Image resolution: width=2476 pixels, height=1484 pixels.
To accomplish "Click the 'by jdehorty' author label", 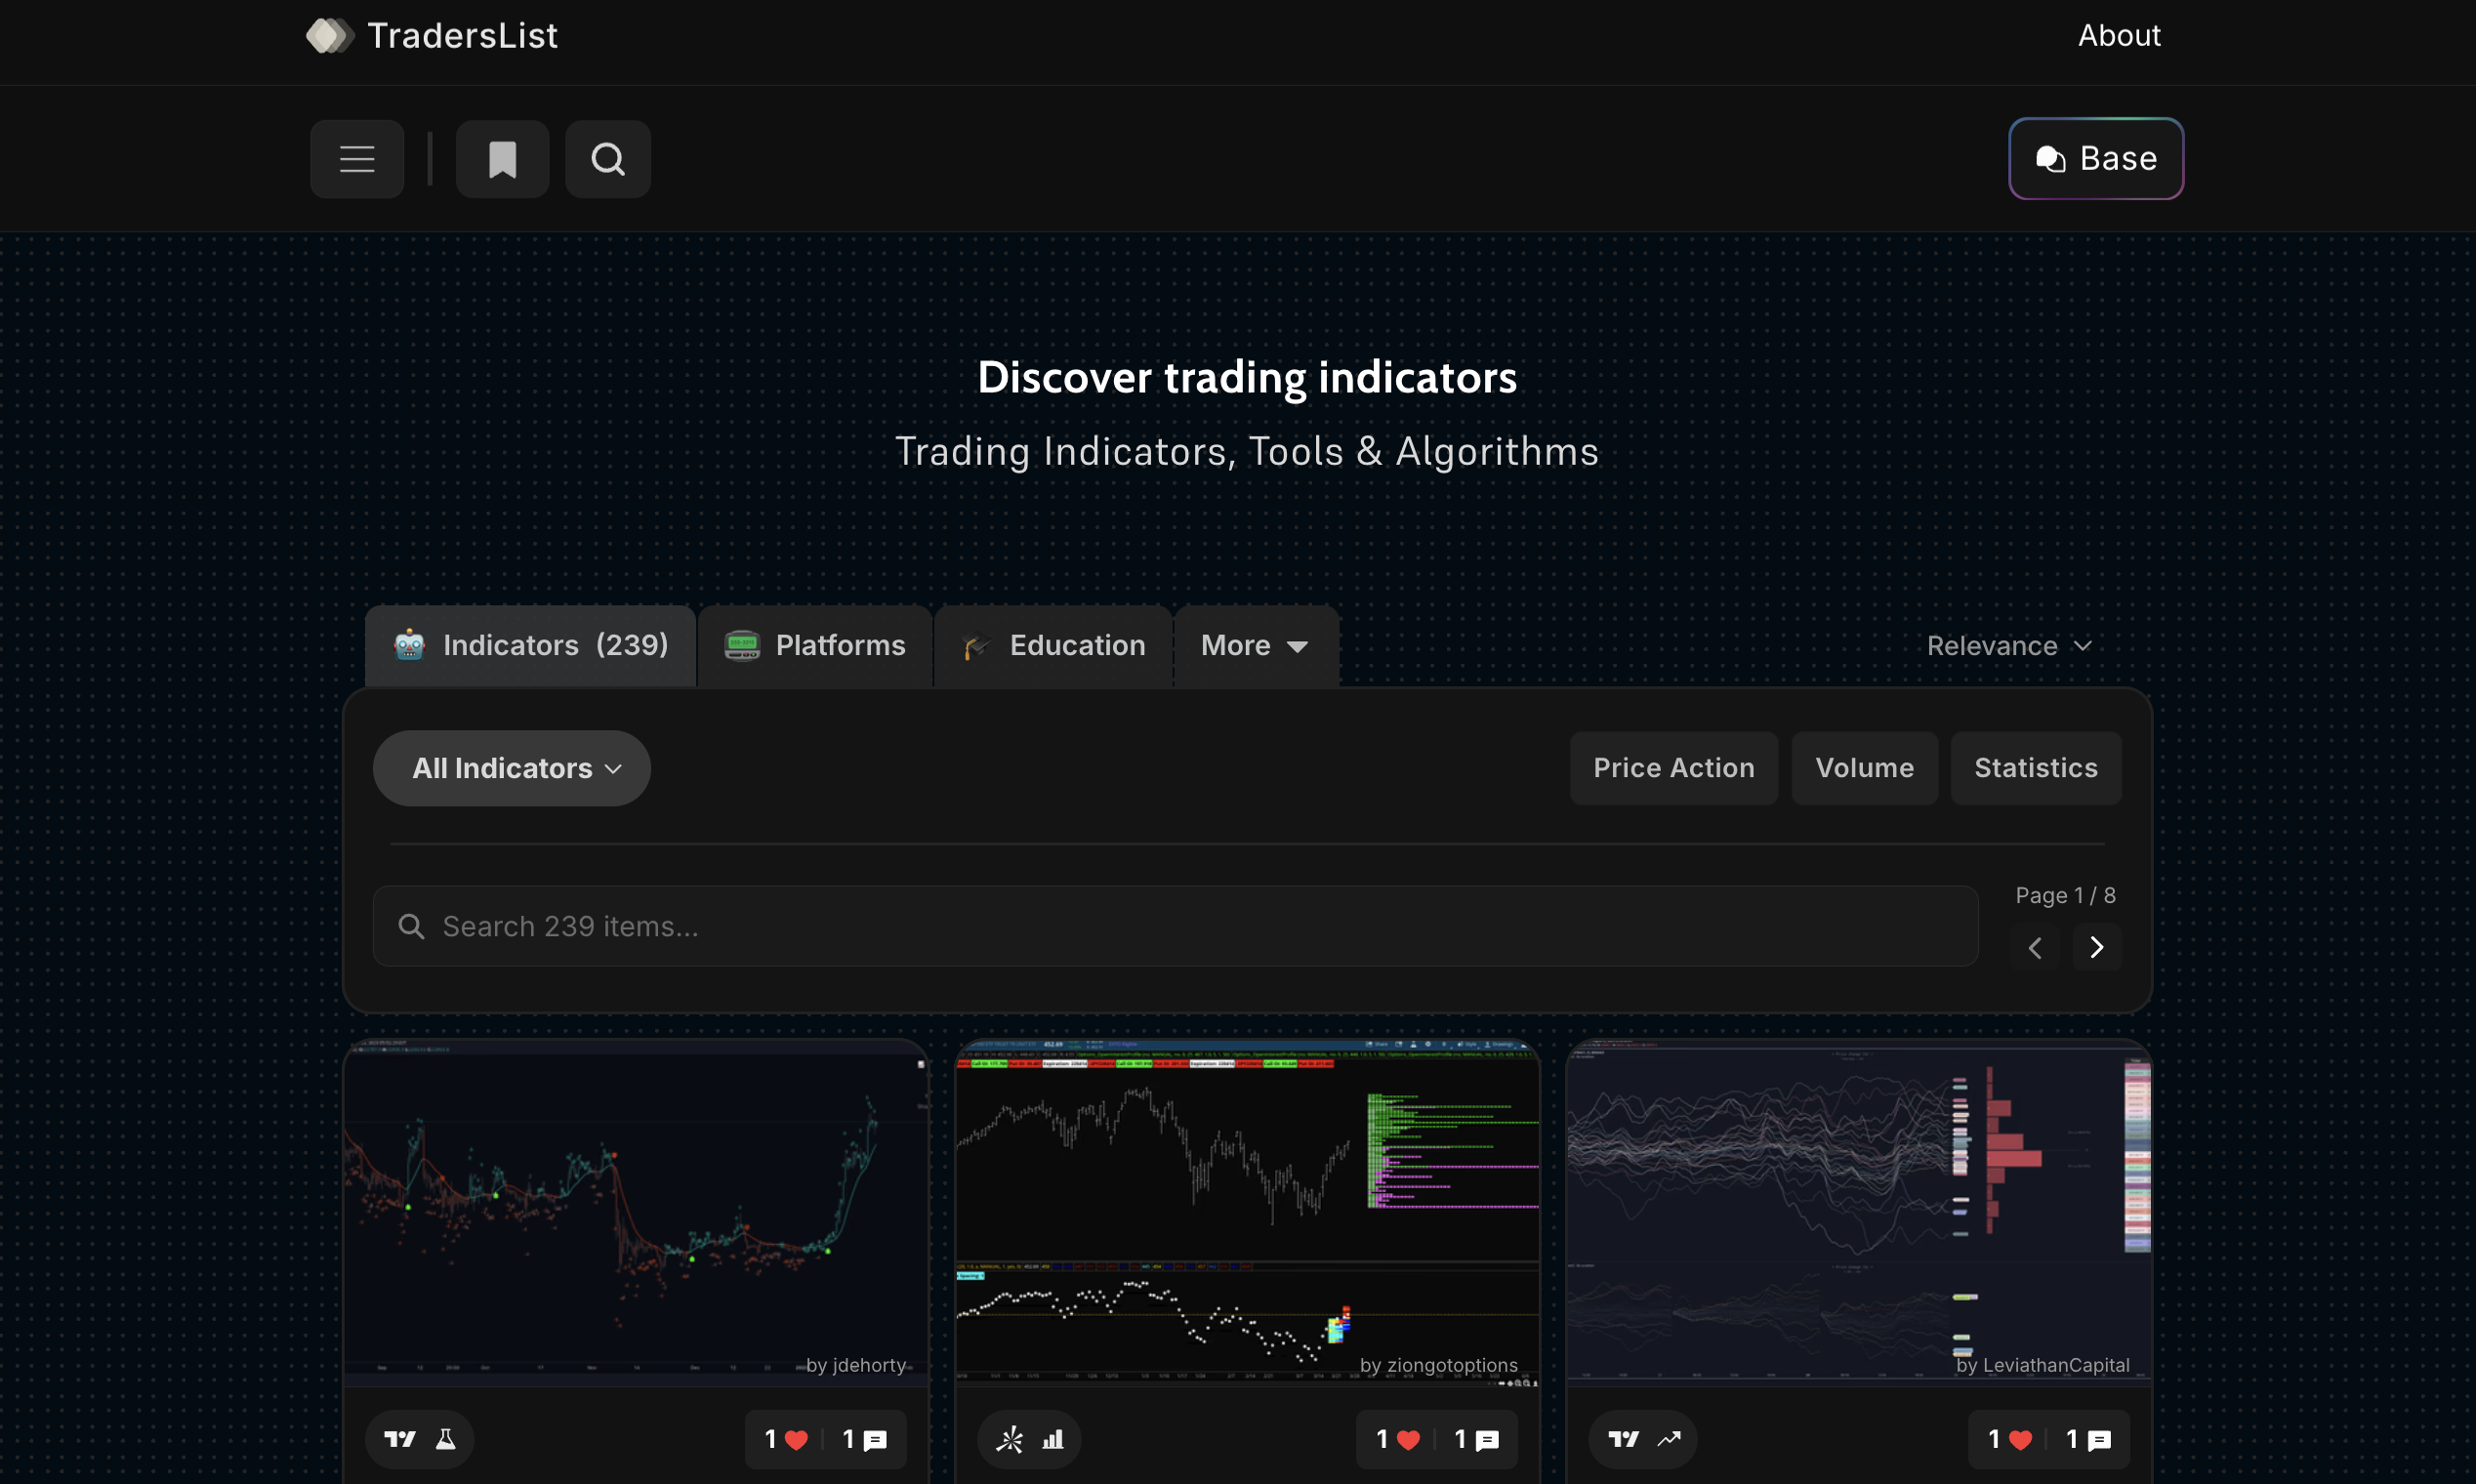I will [856, 1365].
